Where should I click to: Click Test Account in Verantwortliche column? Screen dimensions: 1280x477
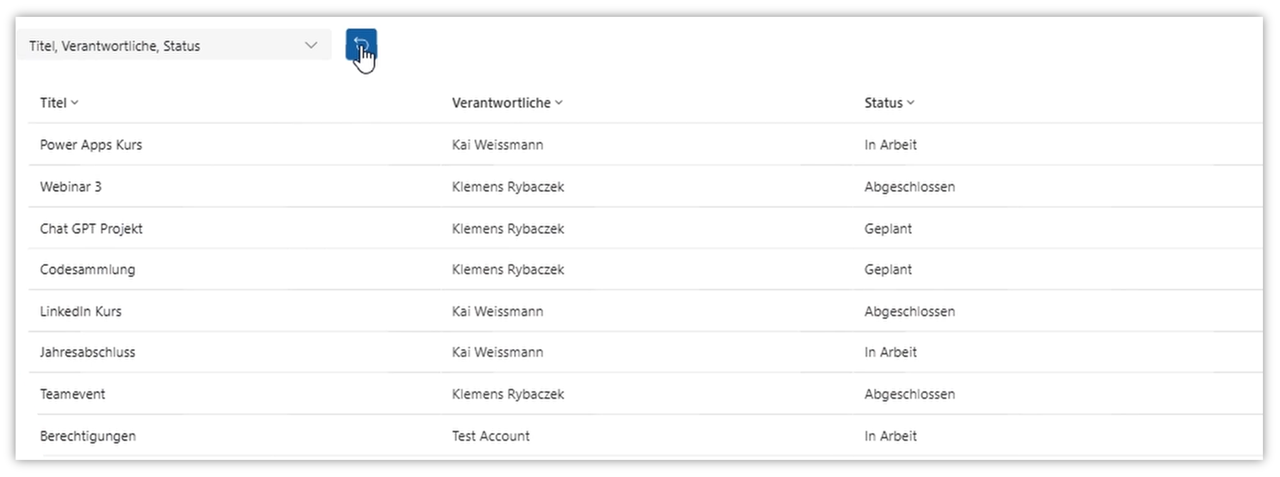[x=491, y=436]
